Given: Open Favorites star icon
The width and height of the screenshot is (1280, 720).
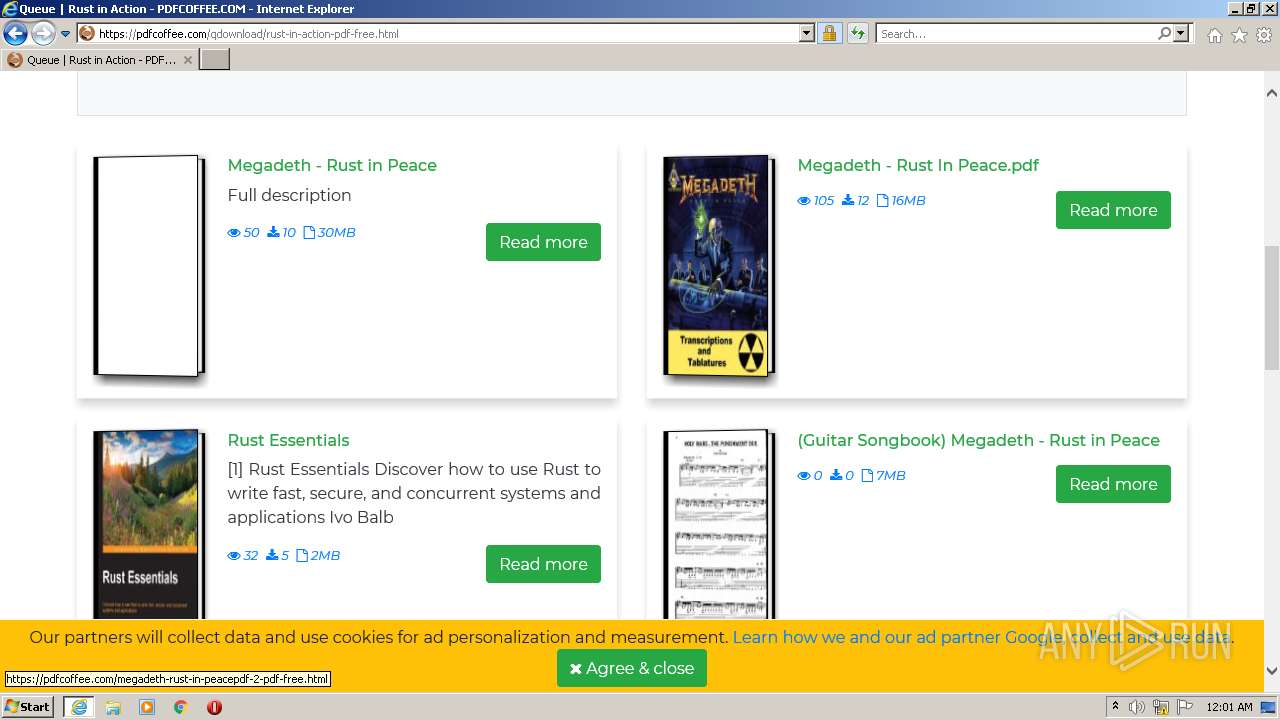Looking at the screenshot, I should click(x=1239, y=35).
